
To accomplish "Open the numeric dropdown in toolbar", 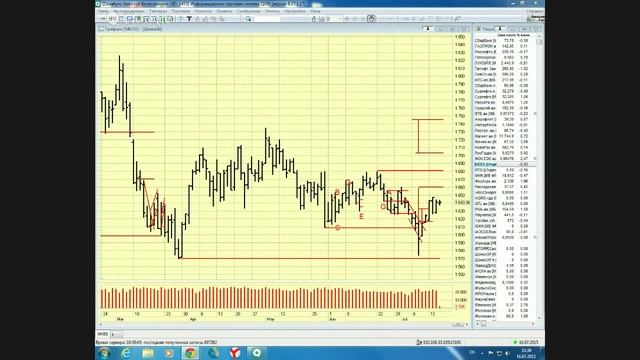I will 333,19.
